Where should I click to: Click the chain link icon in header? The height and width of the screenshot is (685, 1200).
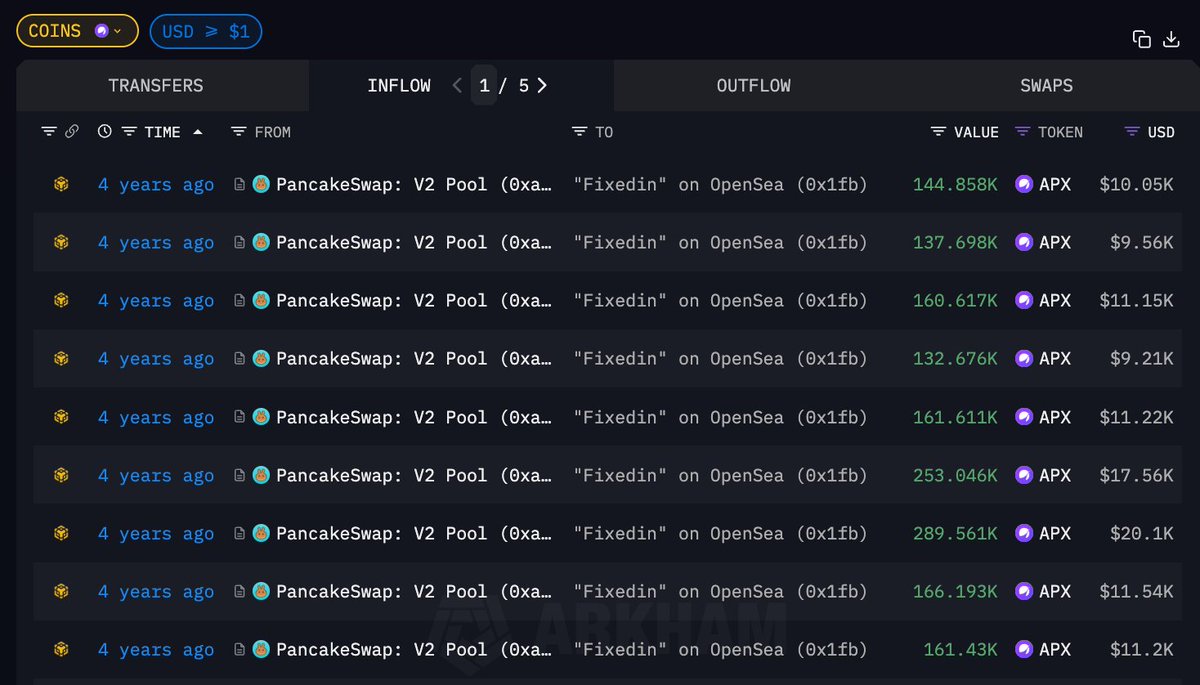point(72,132)
